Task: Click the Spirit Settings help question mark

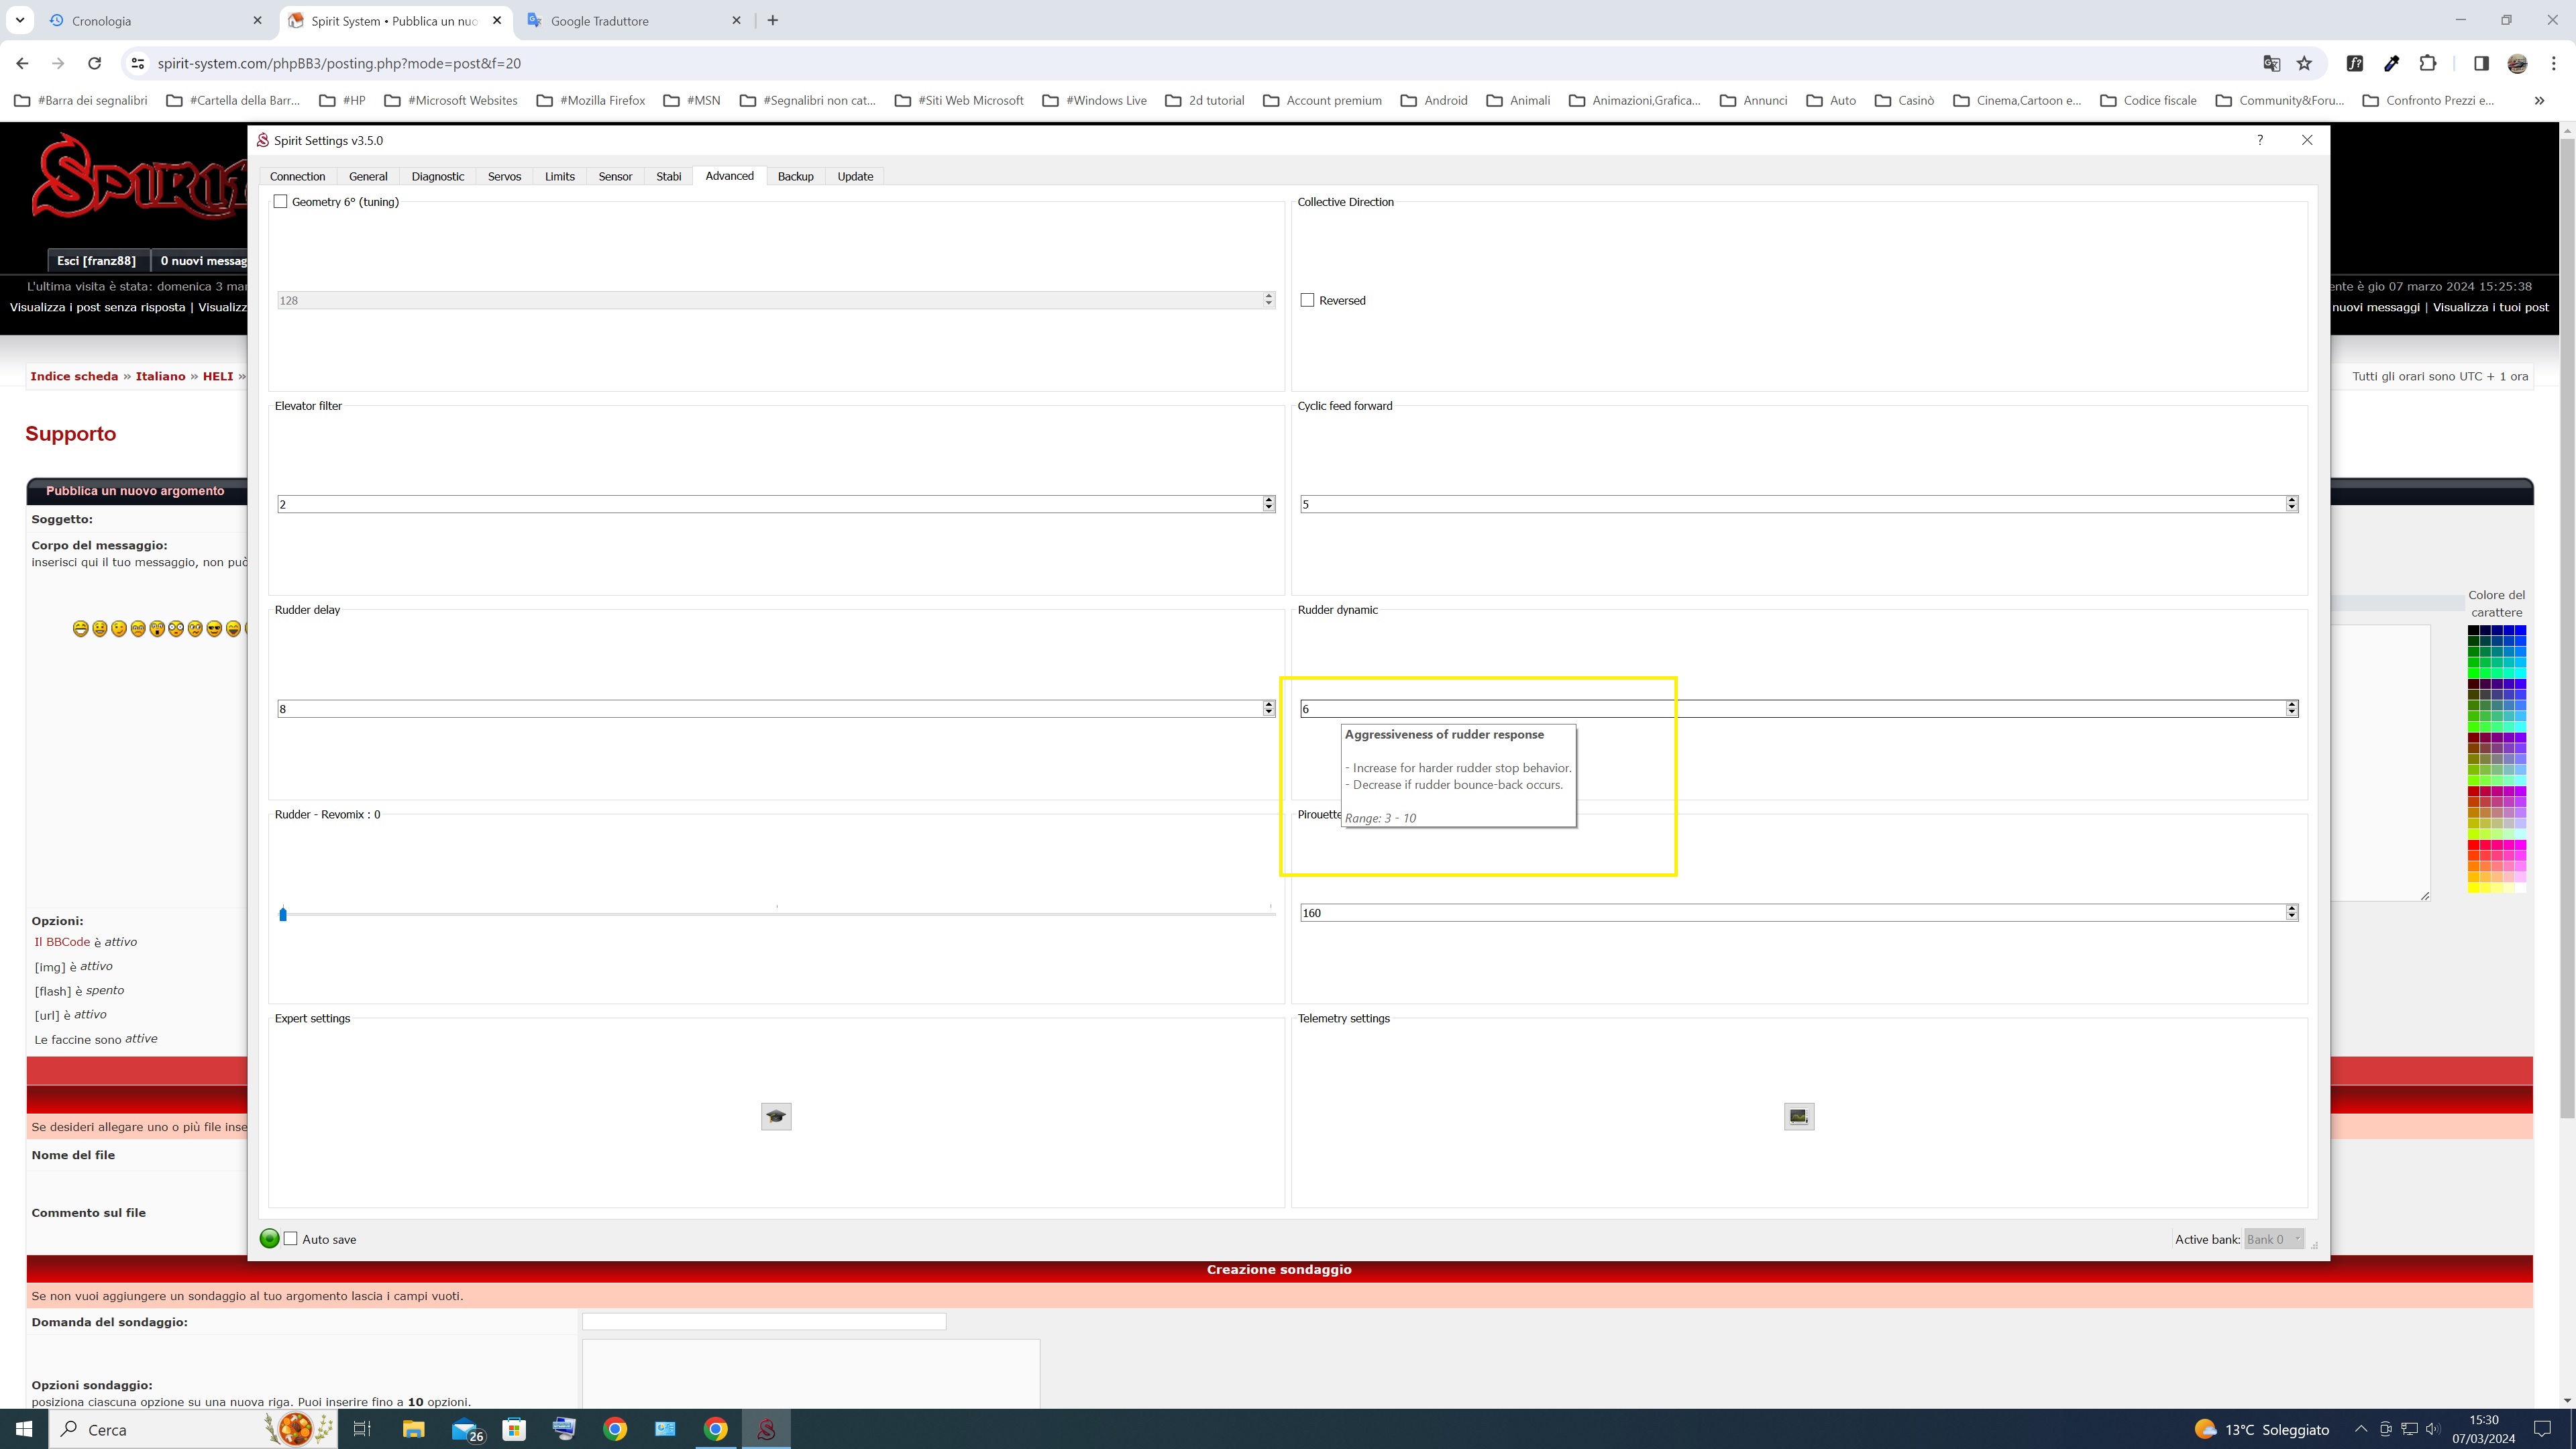Action: (x=2260, y=140)
